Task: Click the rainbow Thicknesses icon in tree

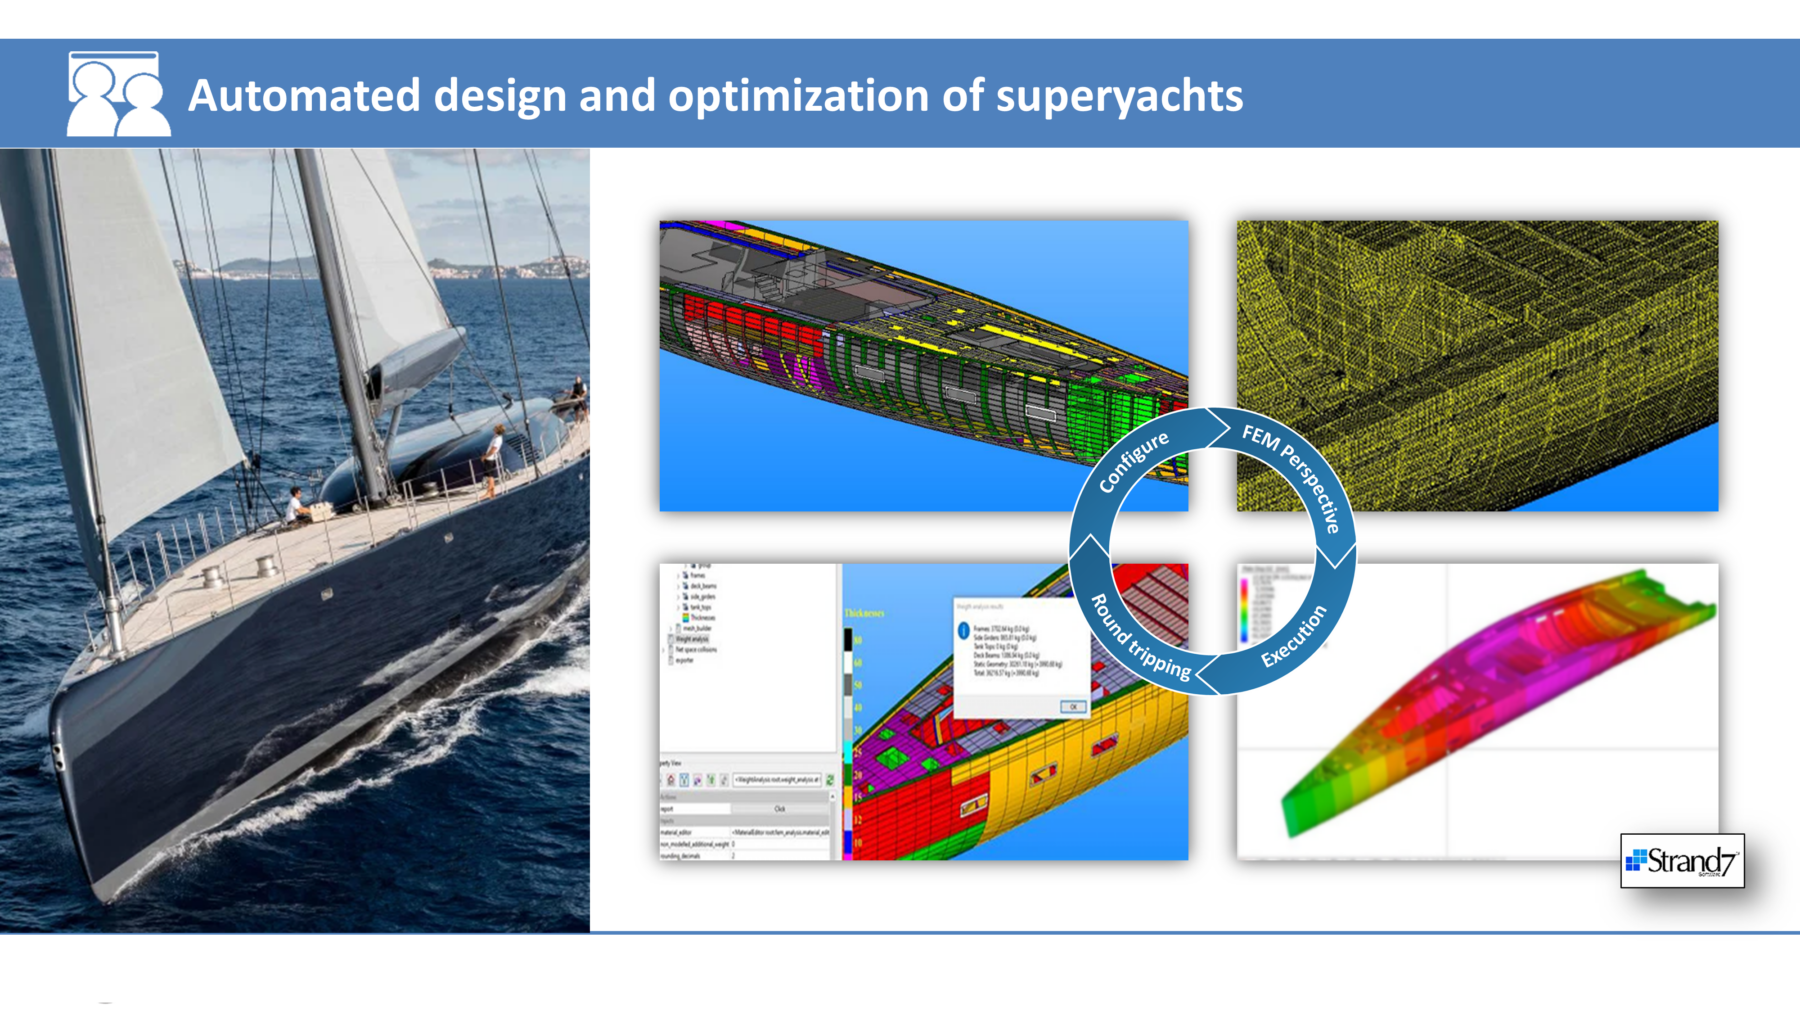Action: [685, 618]
